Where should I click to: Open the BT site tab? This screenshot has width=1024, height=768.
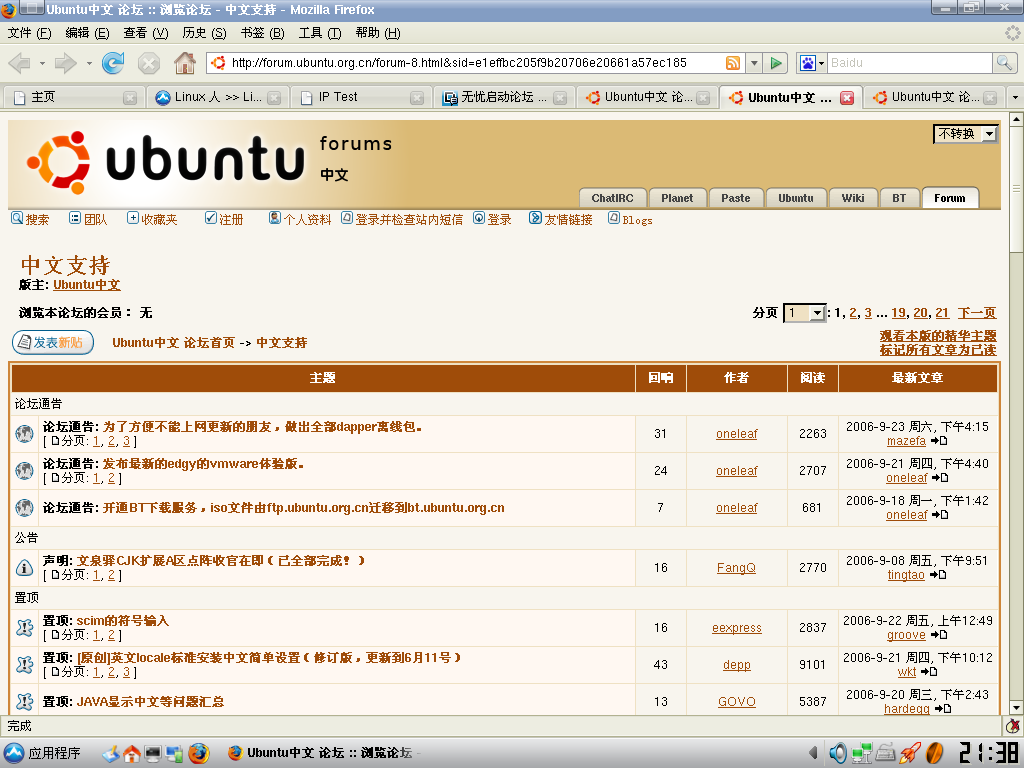[x=899, y=198]
